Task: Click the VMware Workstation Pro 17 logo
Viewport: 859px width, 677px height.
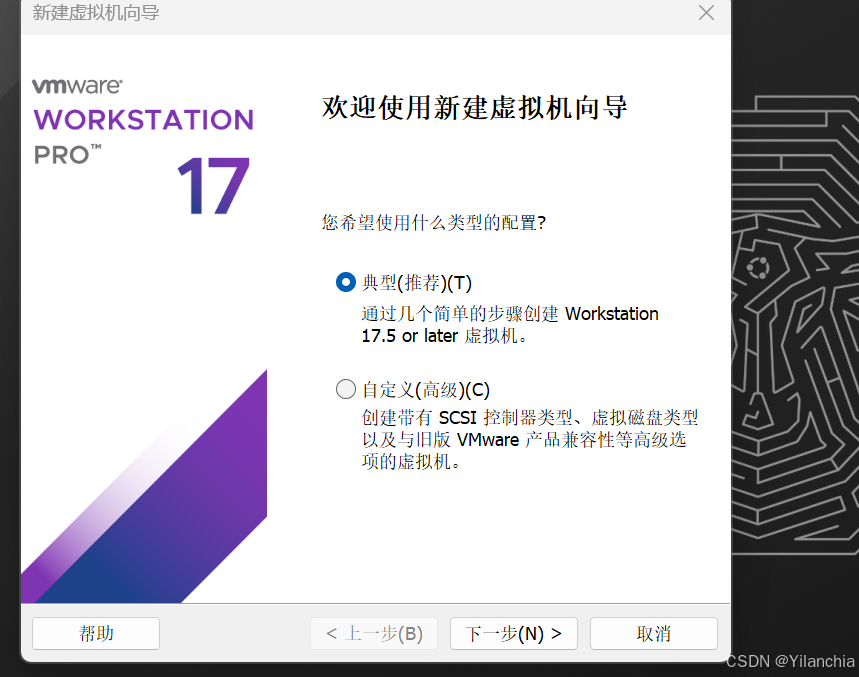Action: (143, 146)
